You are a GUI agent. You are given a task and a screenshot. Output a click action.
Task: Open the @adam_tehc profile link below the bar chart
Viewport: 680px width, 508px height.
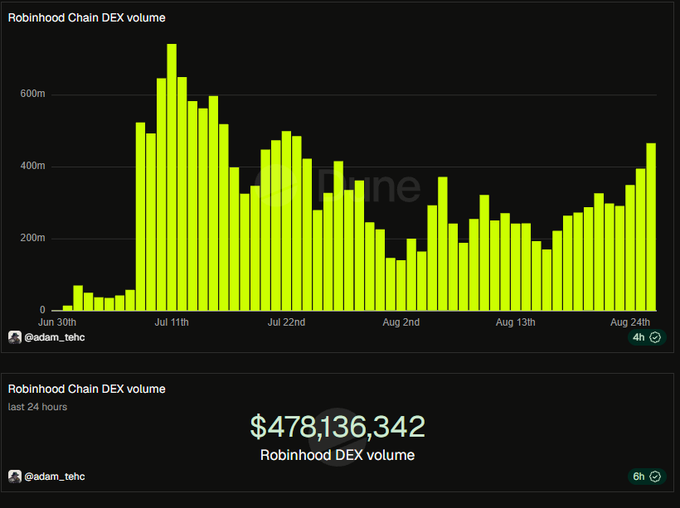click(x=55, y=337)
